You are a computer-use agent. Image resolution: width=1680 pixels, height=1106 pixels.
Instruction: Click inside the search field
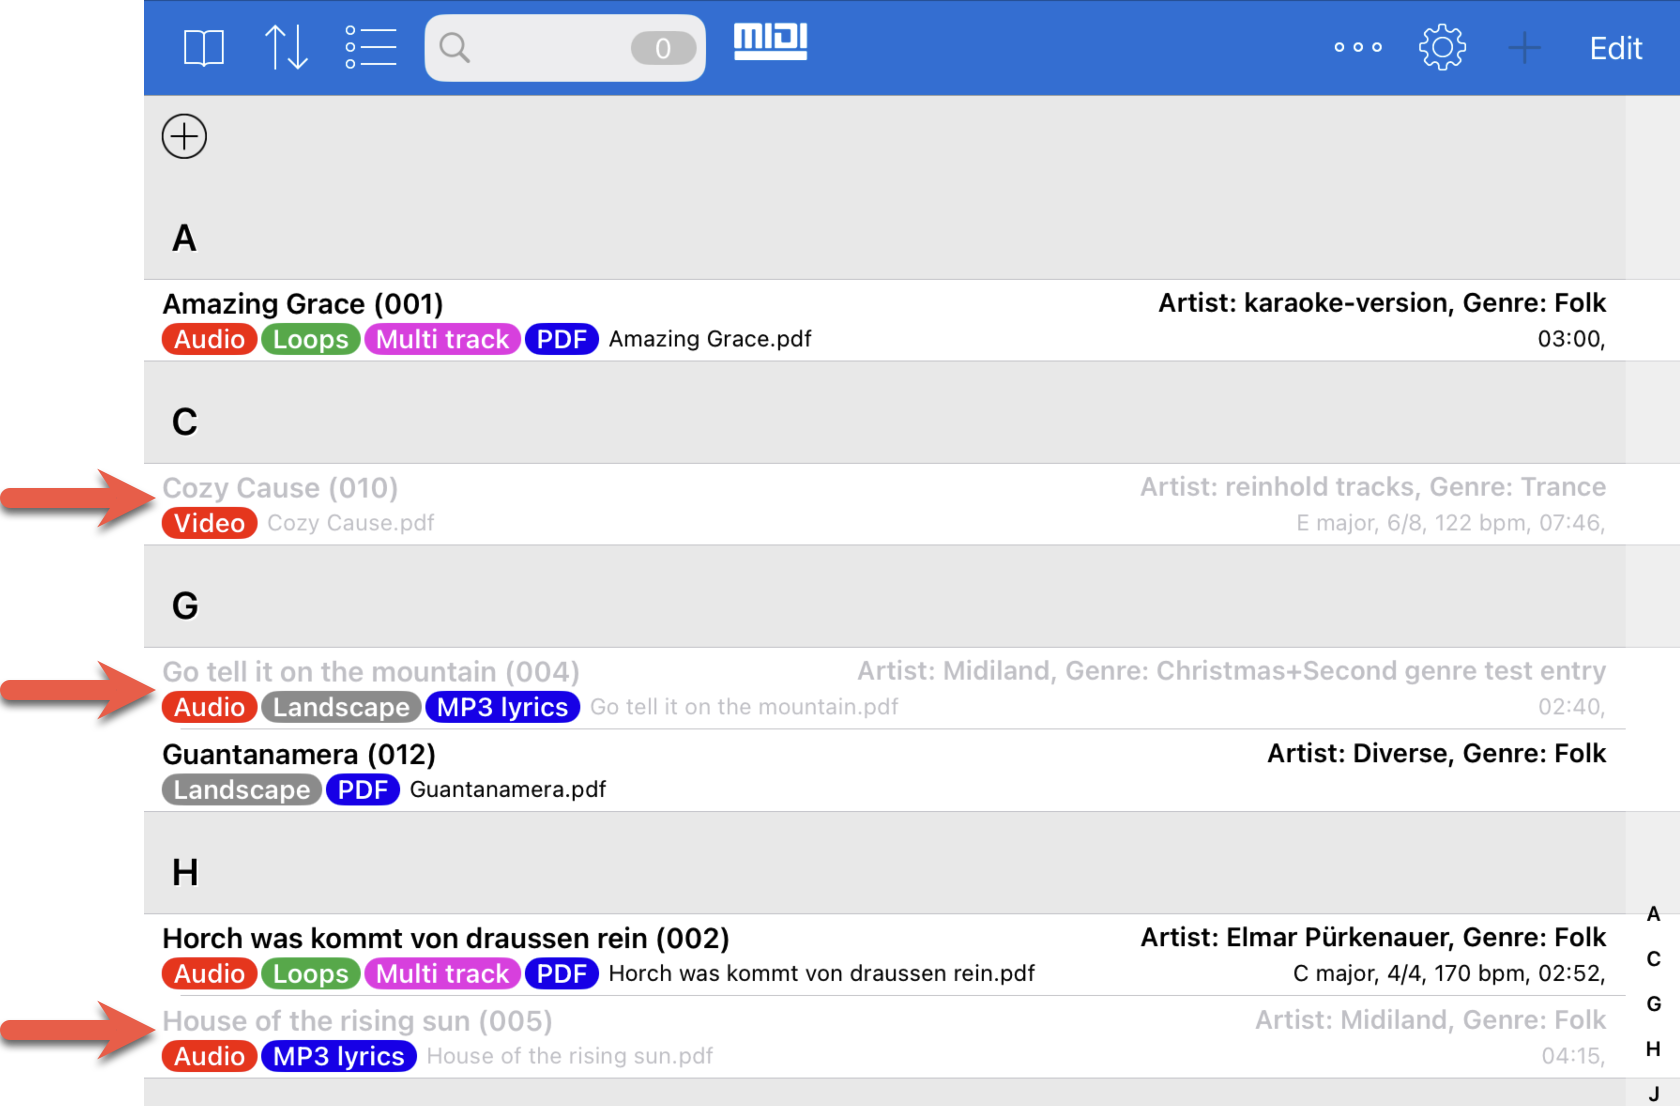[540, 48]
